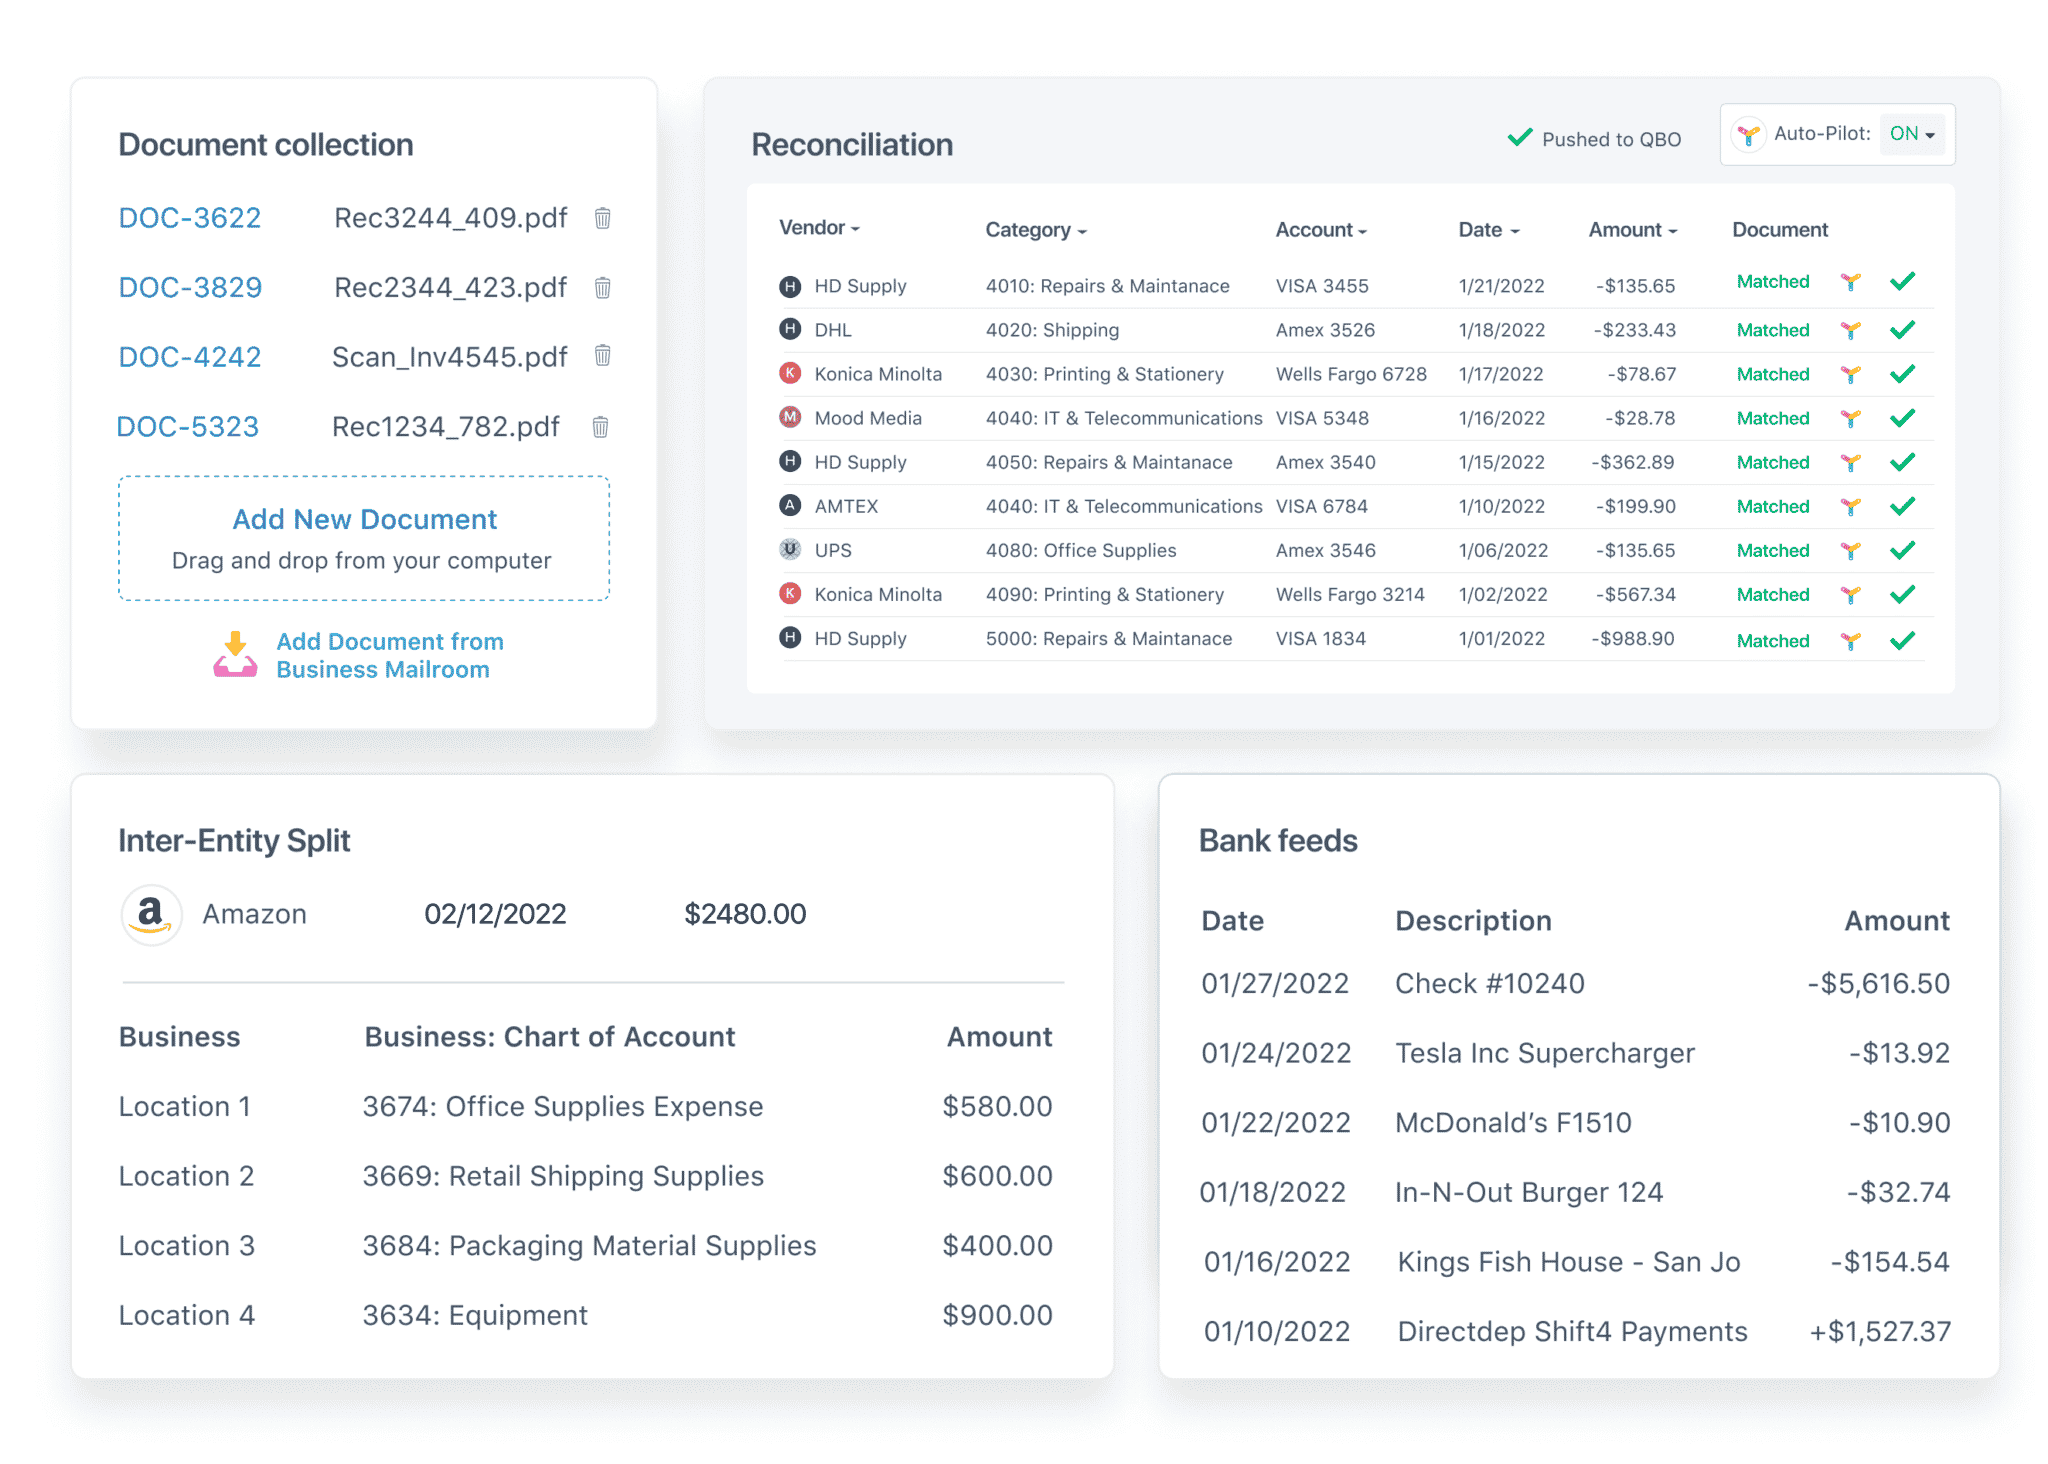Click the '4080: Office Supplies' category cell
This screenshot has width=2048, height=1464.
1081,550
